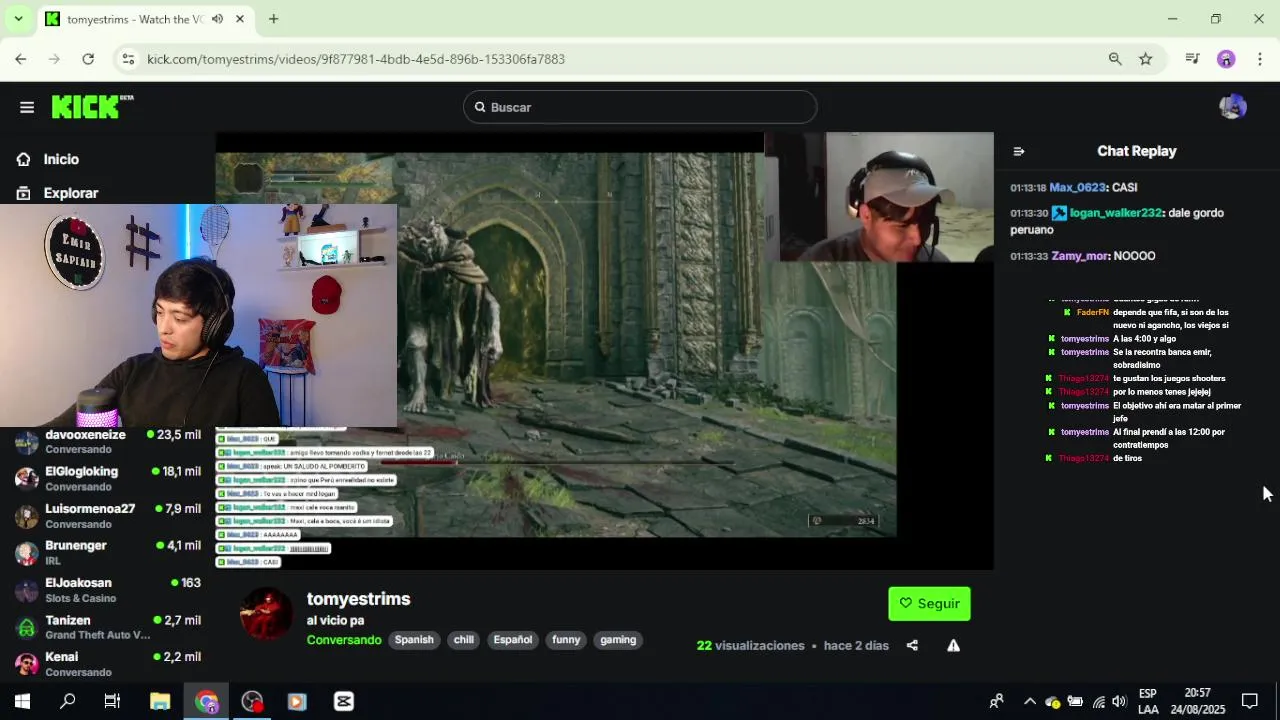Open Windows taskbar search
The image size is (1280, 720).
click(x=68, y=701)
